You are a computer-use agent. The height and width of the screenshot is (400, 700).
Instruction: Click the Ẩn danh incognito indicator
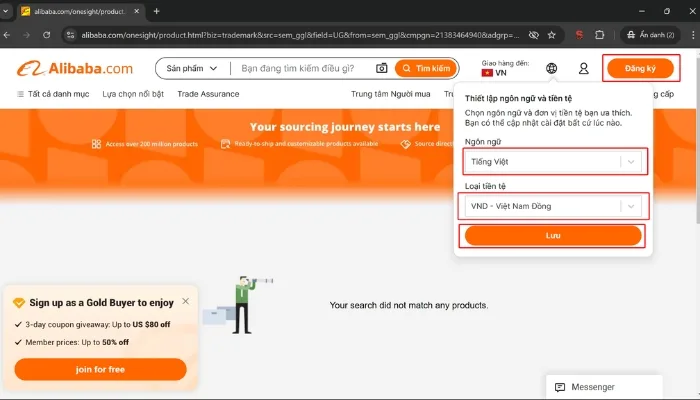pyautogui.click(x=650, y=35)
